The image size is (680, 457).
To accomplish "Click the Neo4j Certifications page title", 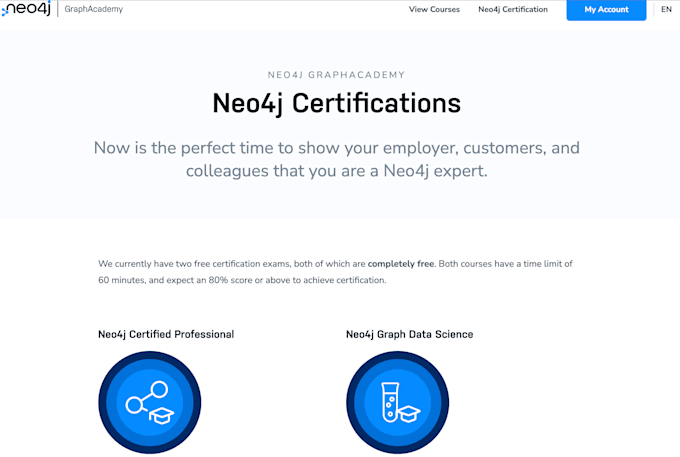I will (337, 103).
